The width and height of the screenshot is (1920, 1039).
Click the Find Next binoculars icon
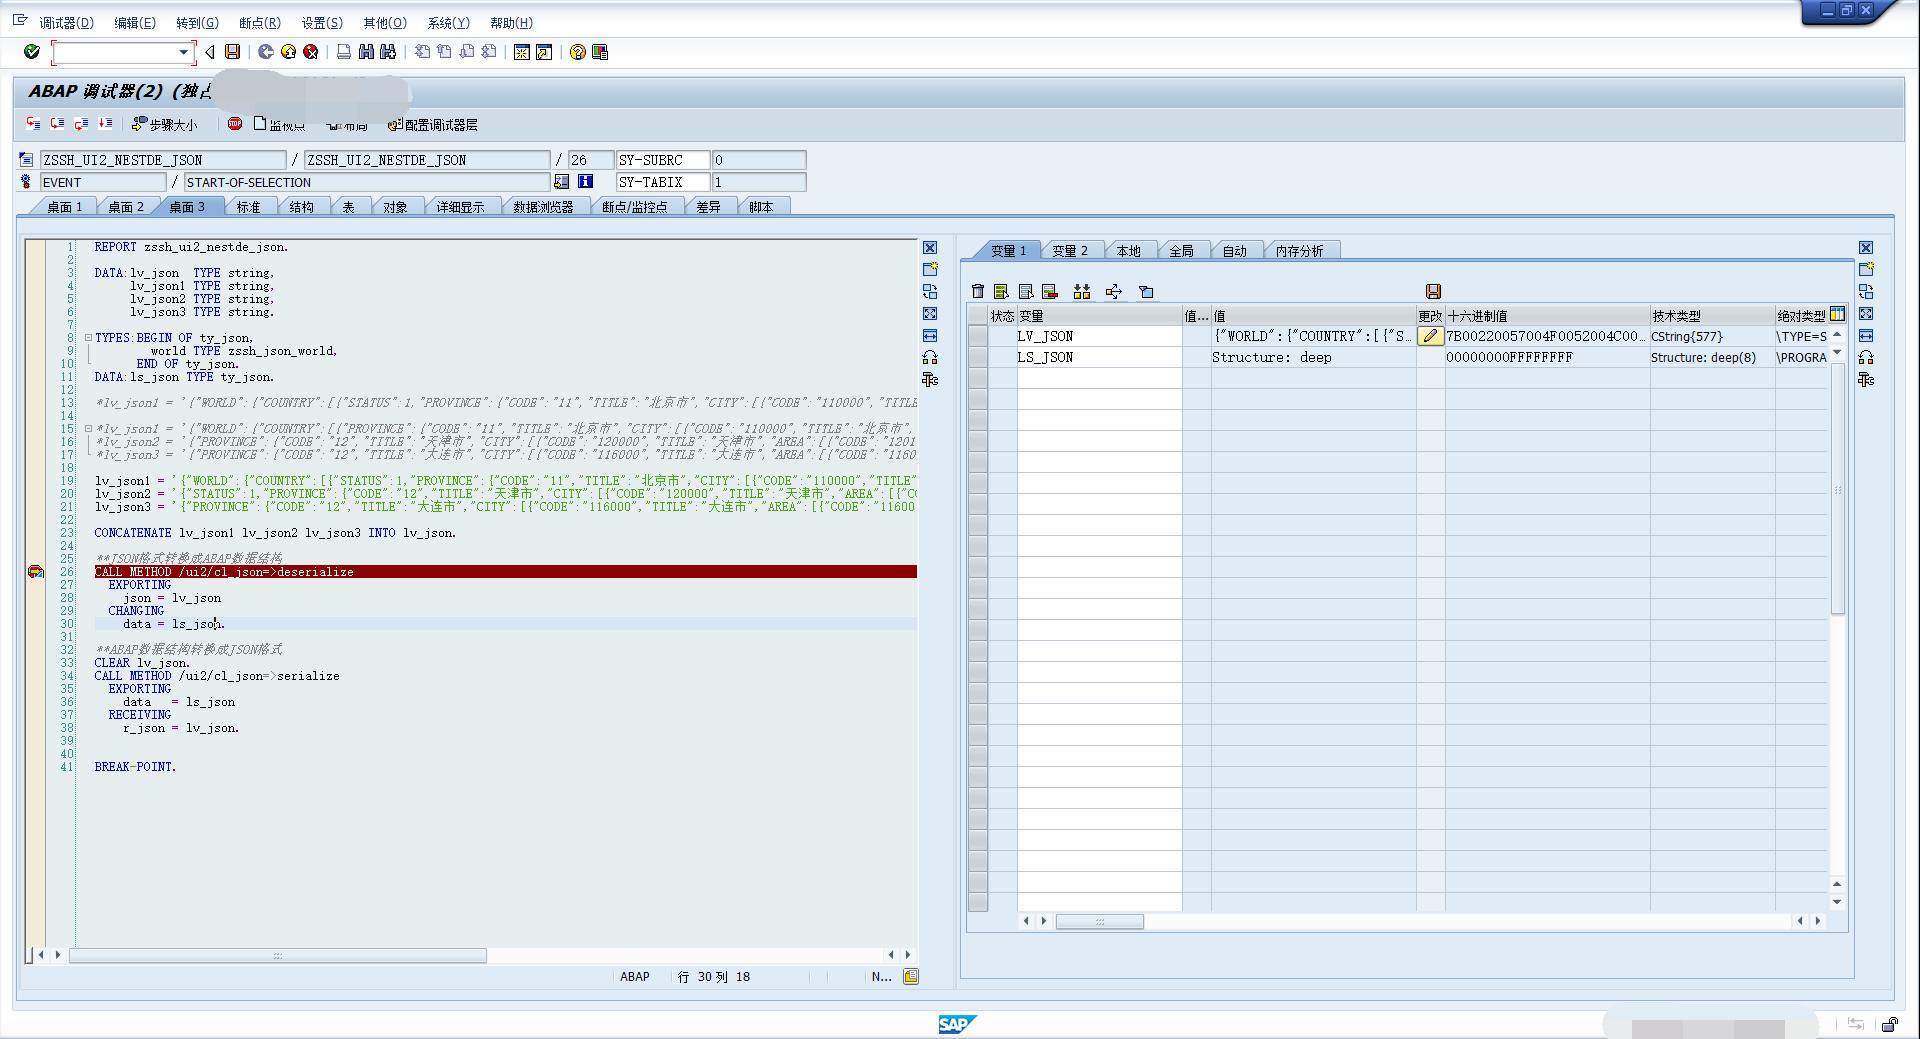pos(388,52)
